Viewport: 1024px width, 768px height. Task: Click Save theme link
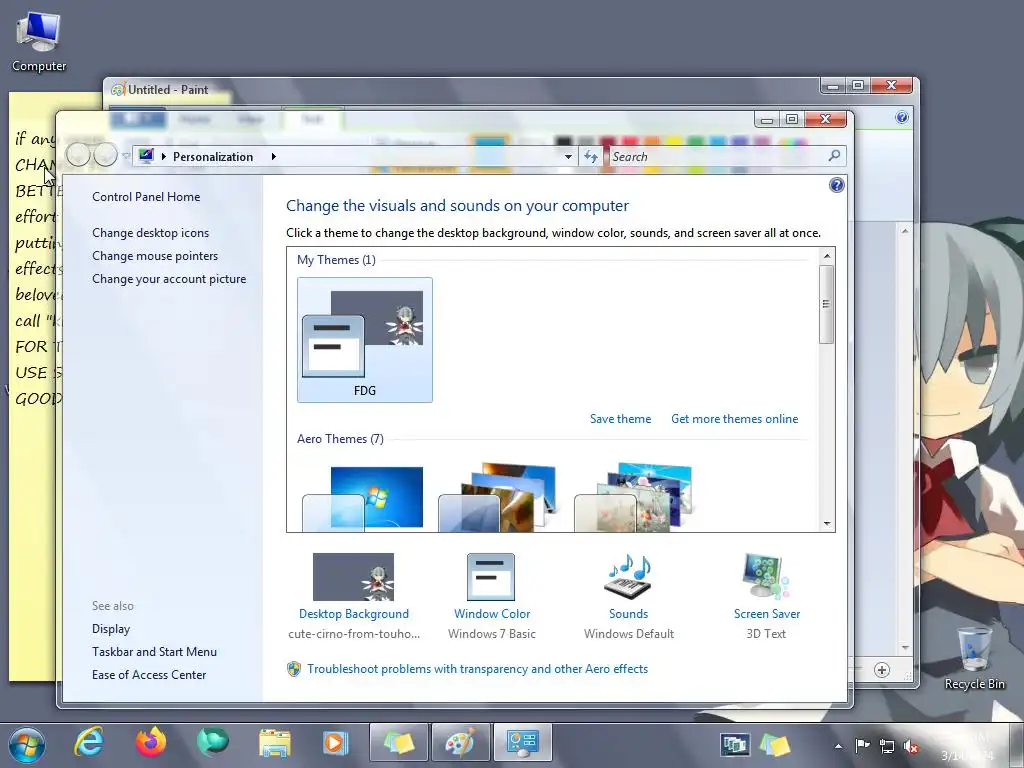(x=620, y=419)
